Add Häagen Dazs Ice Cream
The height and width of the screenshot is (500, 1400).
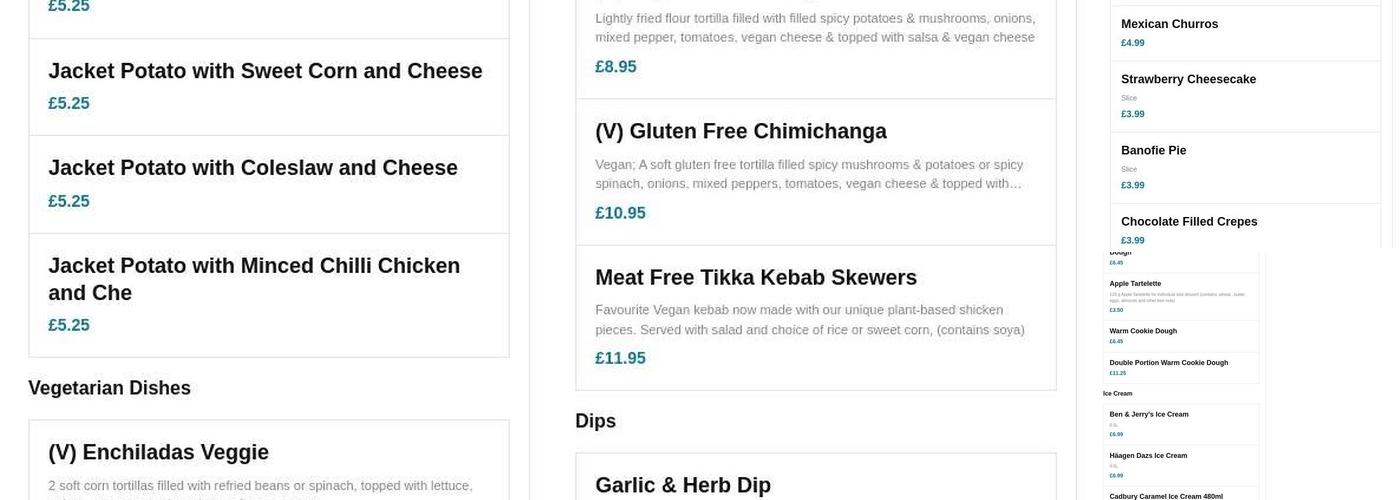(1148, 456)
